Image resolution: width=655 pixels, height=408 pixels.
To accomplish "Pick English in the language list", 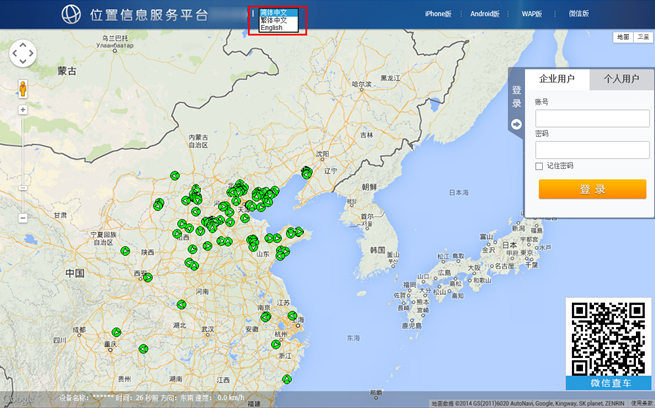I will tap(271, 28).
